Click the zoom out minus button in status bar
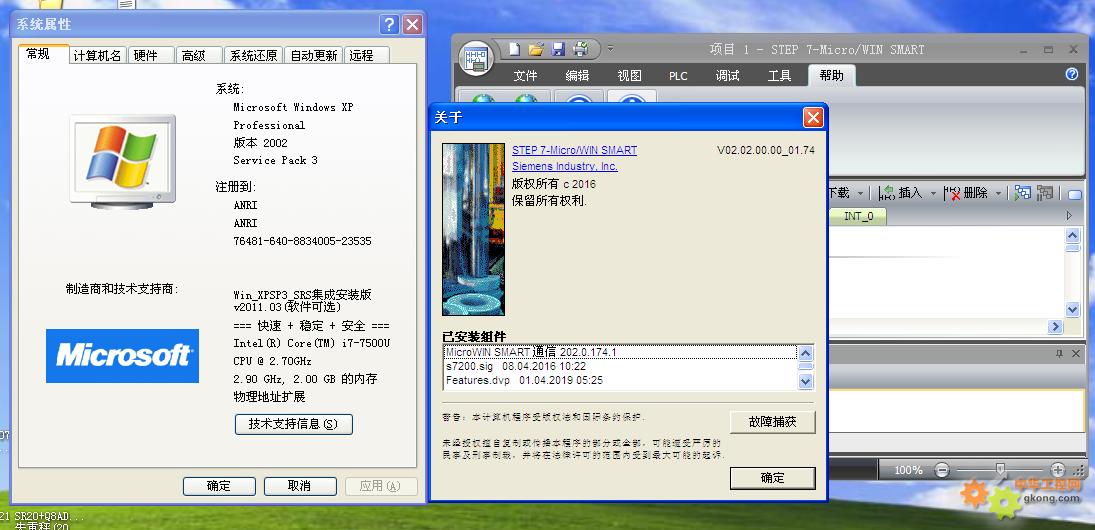1095x530 pixels. coord(942,470)
